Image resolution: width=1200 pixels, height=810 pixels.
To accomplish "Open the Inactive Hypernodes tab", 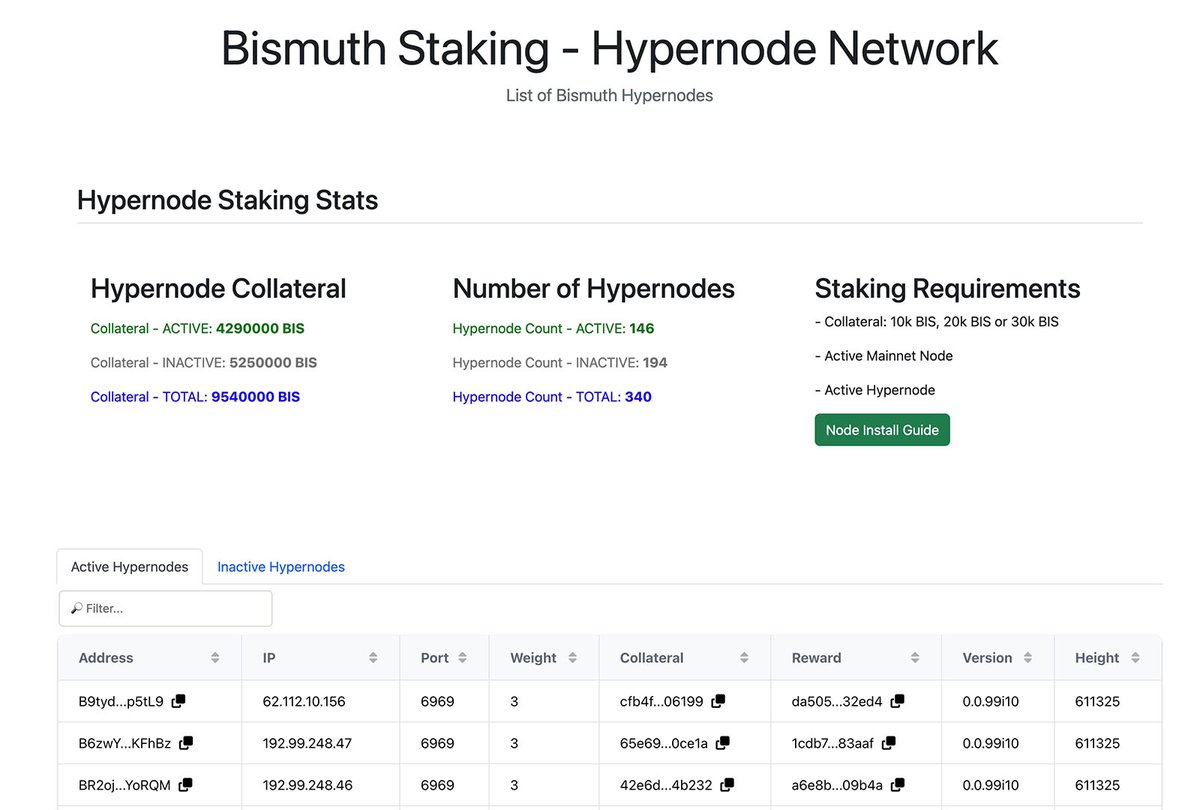I will pyautogui.click(x=281, y=567).
